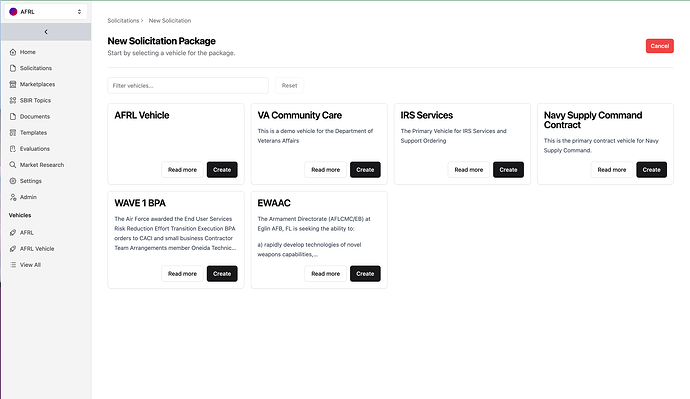Open the AFRL organization switcher dropdown

point(46,12)
